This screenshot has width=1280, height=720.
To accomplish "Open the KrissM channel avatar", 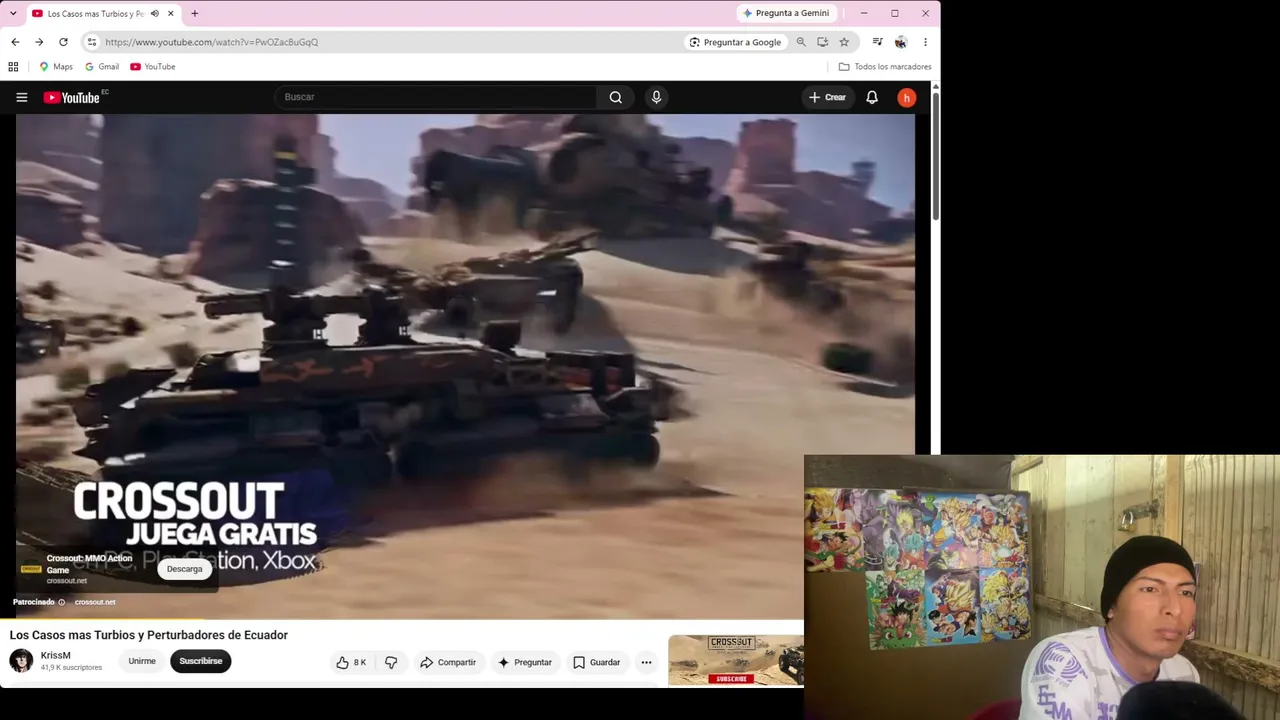I will (21, 661).
